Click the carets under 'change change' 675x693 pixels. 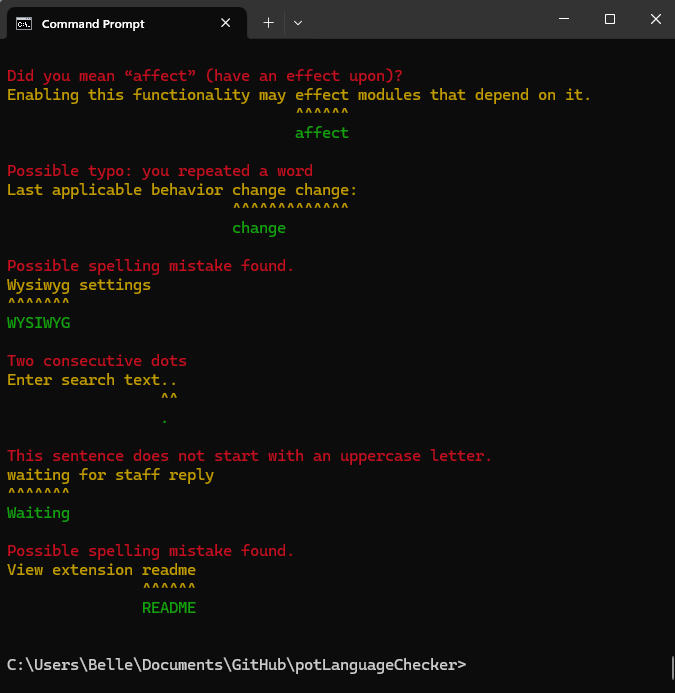290,207
